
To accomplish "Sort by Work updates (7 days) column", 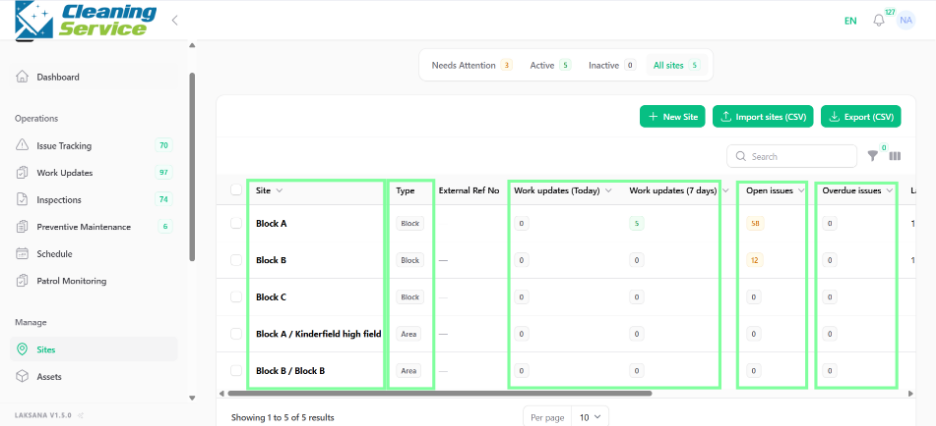I will click(679, 191).
